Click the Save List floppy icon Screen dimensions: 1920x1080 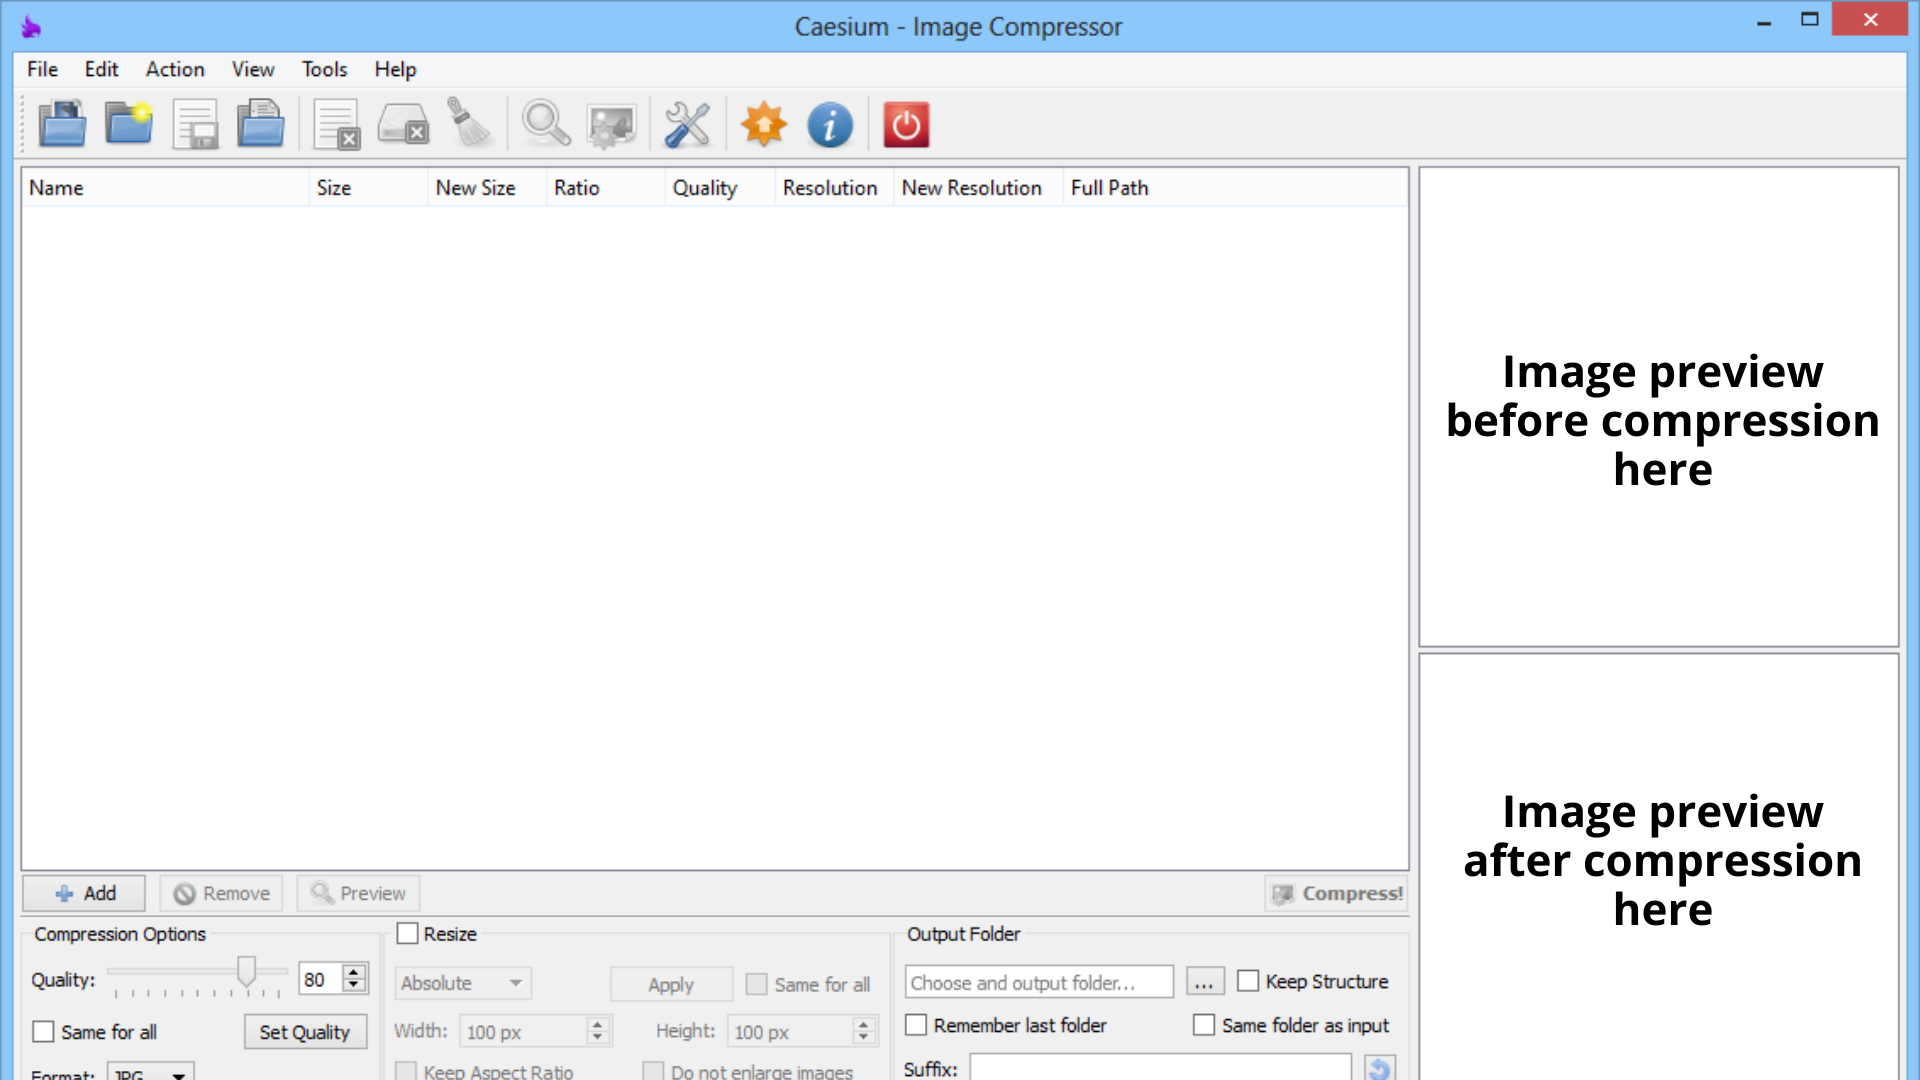tap(195, 125)
